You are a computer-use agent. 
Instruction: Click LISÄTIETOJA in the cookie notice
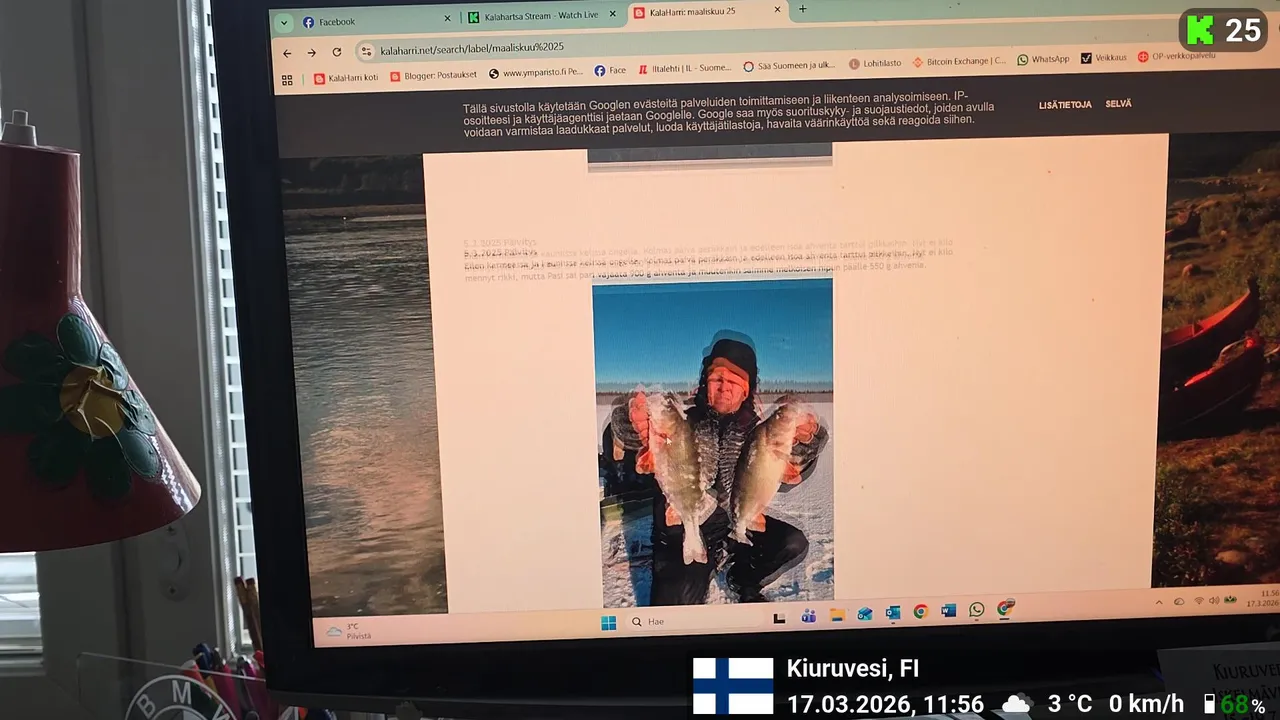click(x=1065, y=105)
